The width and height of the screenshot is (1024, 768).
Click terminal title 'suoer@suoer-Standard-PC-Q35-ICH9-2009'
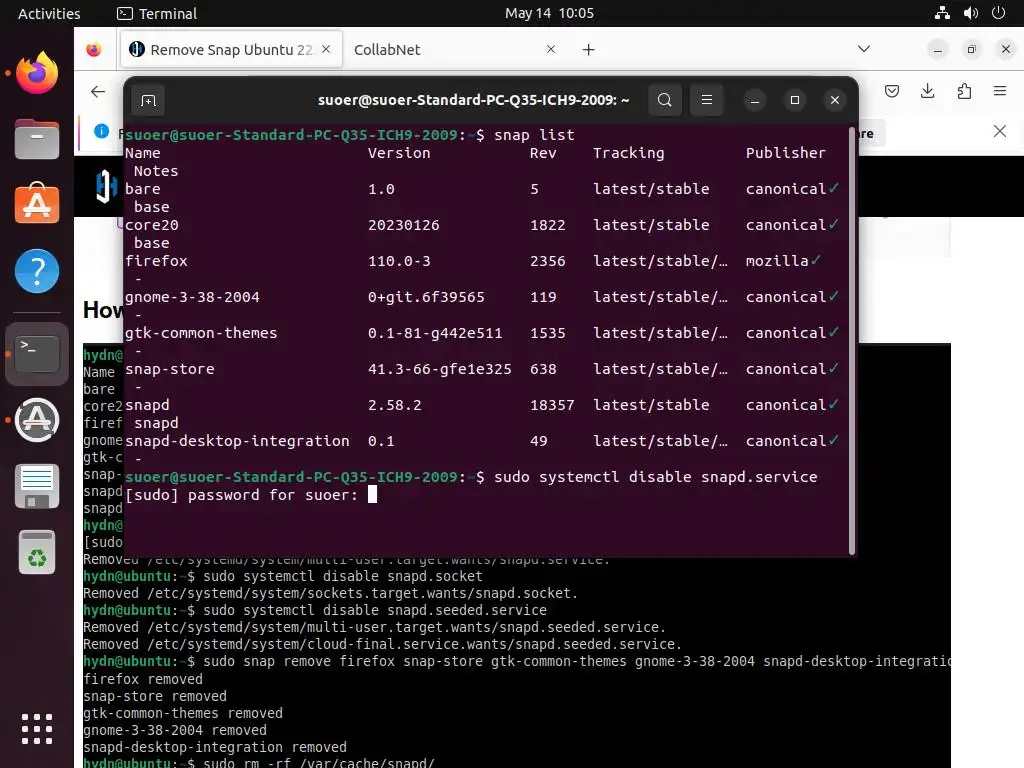(473, 100)
